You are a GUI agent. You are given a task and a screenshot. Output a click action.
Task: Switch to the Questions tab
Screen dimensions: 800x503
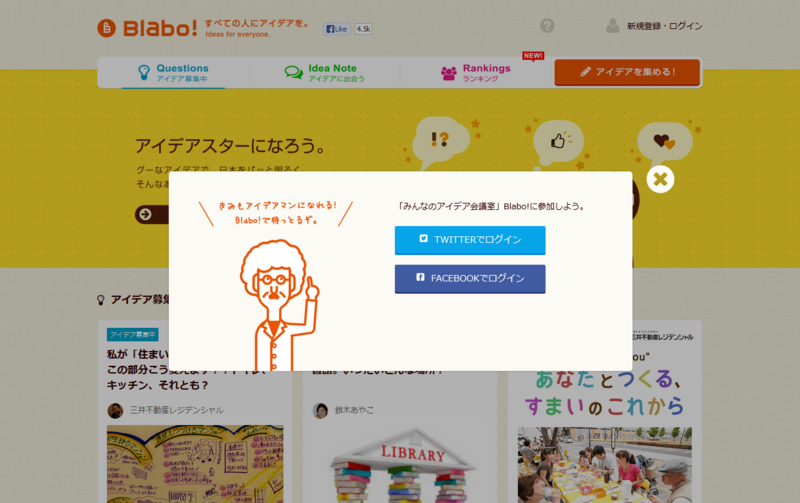click(x=173, y=73)
